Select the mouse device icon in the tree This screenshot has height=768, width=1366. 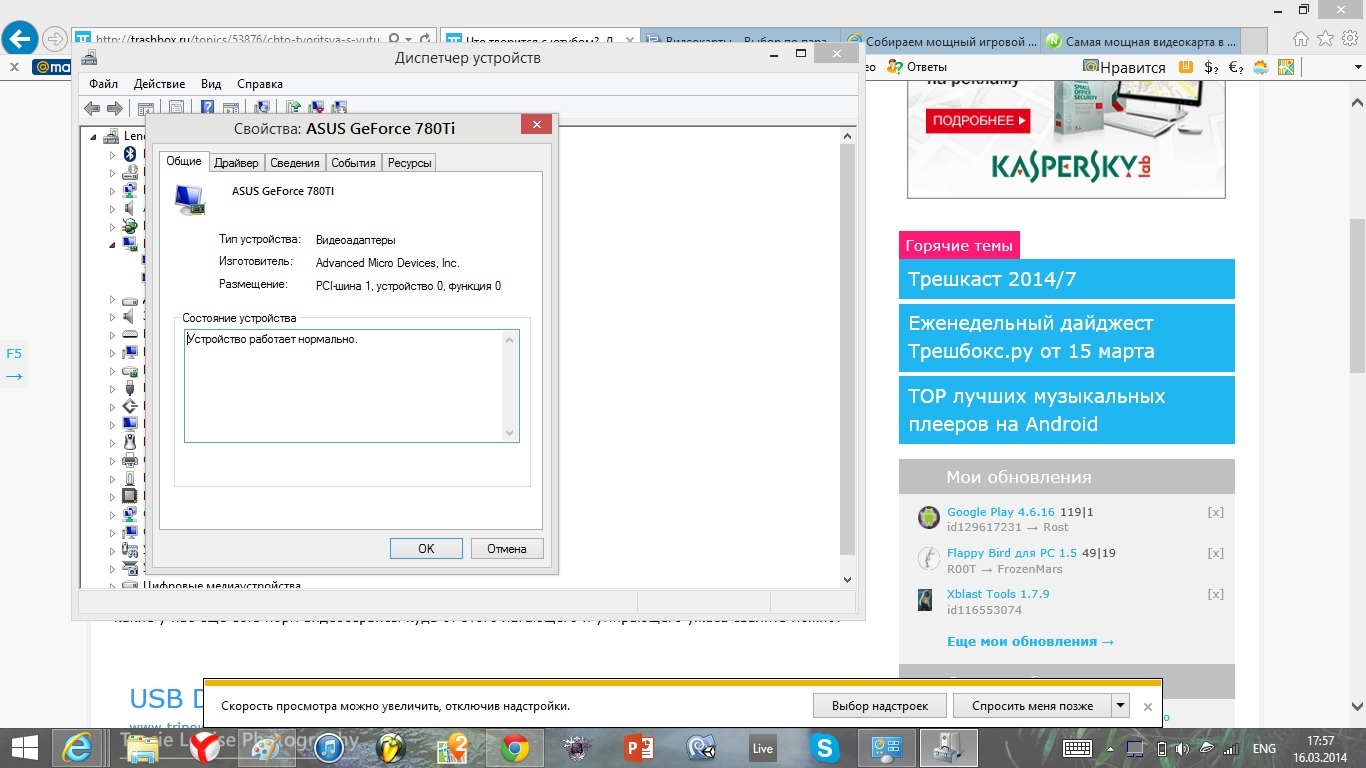pos(130,442)
